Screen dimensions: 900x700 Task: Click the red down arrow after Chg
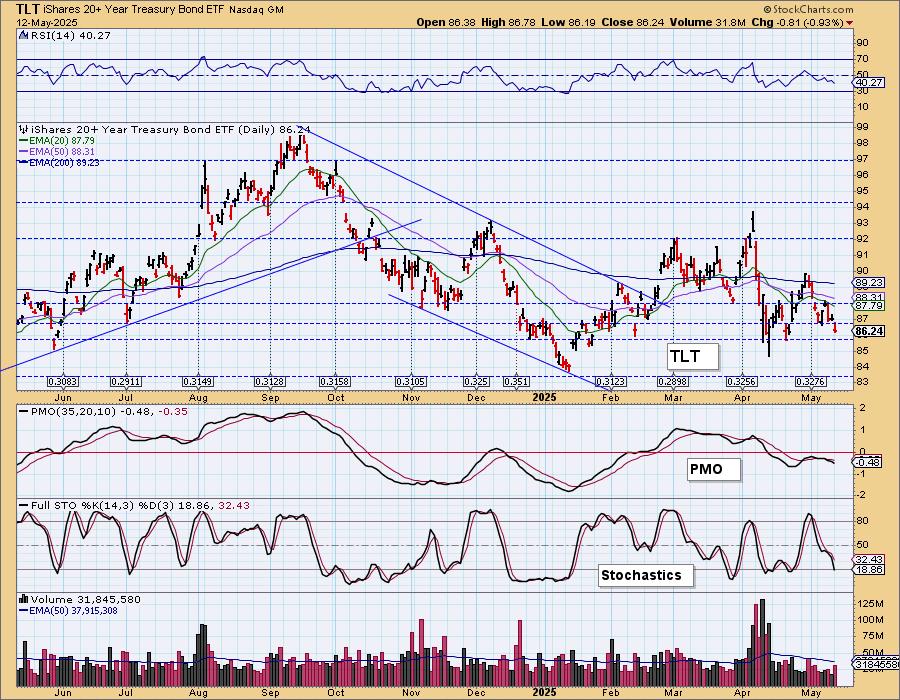(849, 22)
